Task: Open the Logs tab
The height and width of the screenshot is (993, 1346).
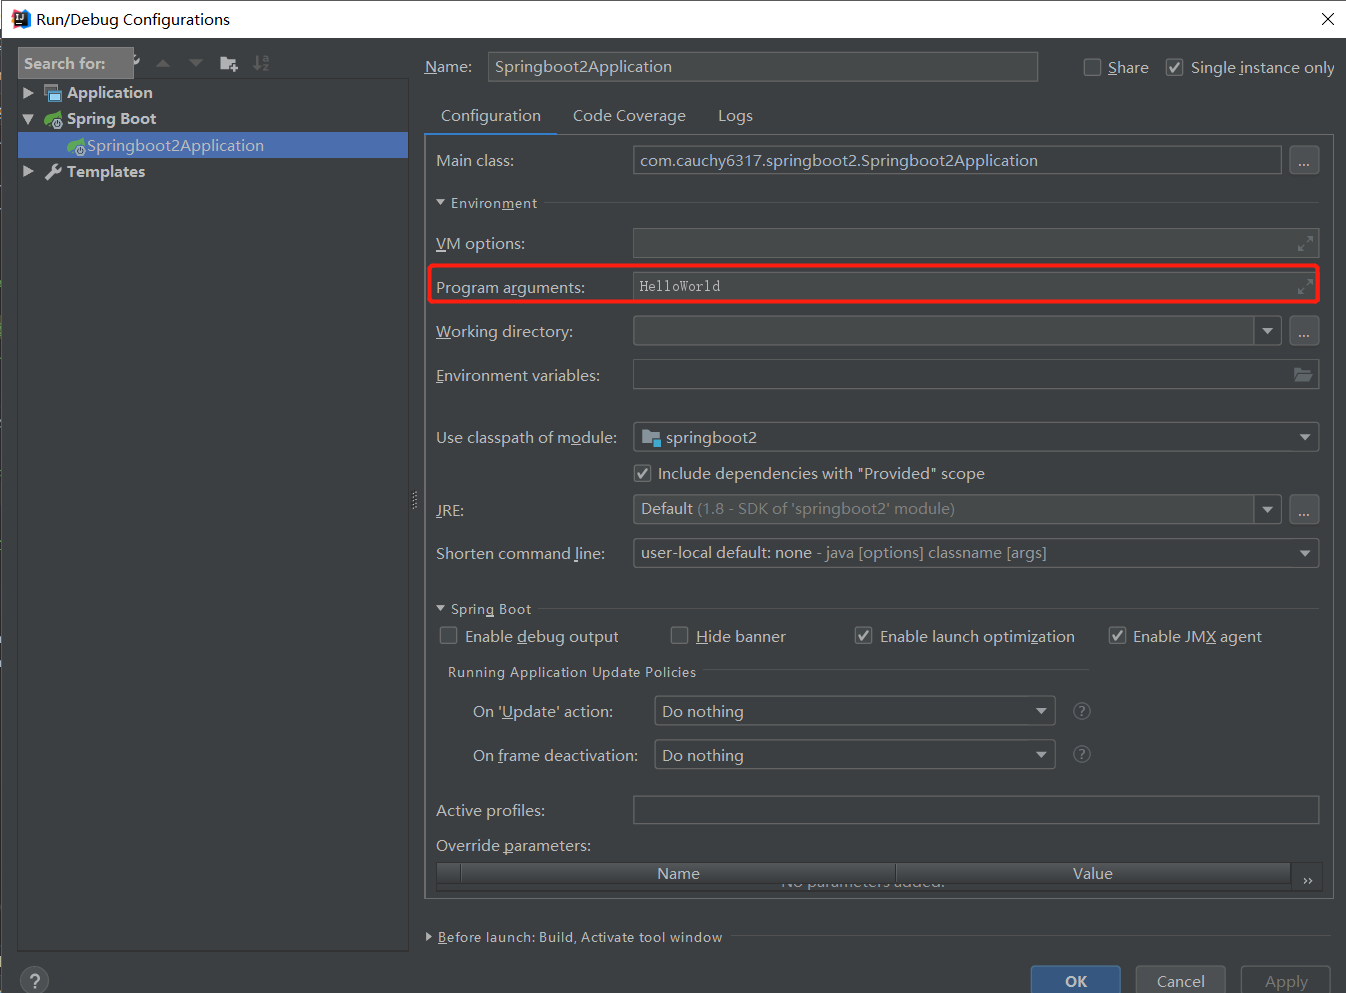Action: (735, 116)
